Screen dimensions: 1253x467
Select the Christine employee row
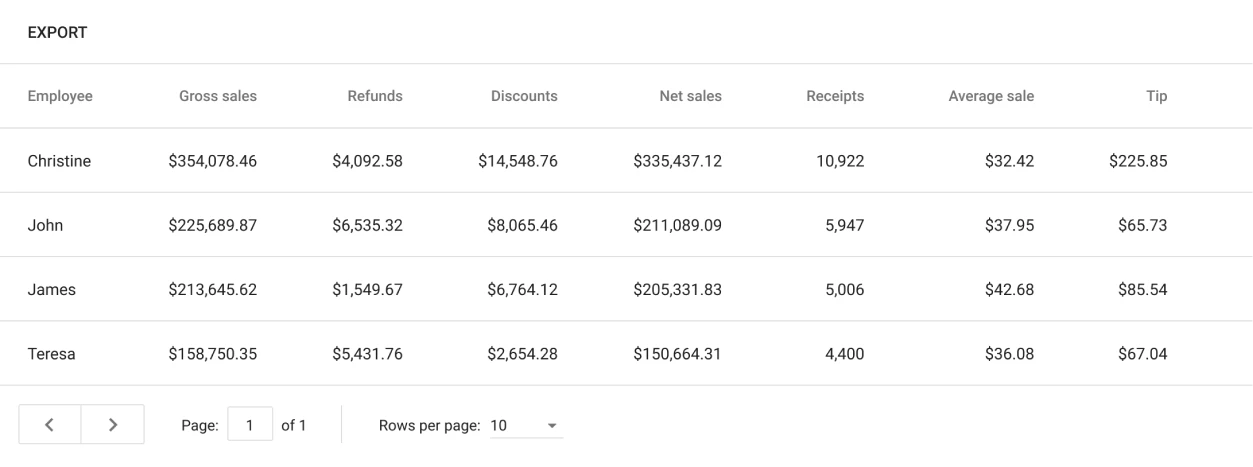(x=59, y=161)
